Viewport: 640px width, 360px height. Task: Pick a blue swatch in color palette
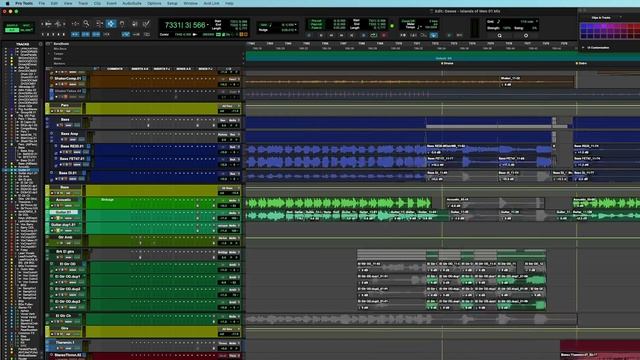(x=584, y=26)
